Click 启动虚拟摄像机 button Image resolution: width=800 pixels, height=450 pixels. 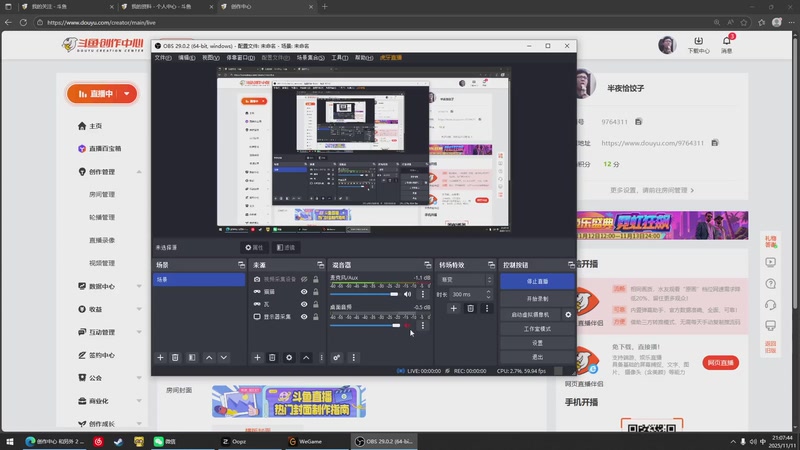pyautogui.click(x=531, y=315)
